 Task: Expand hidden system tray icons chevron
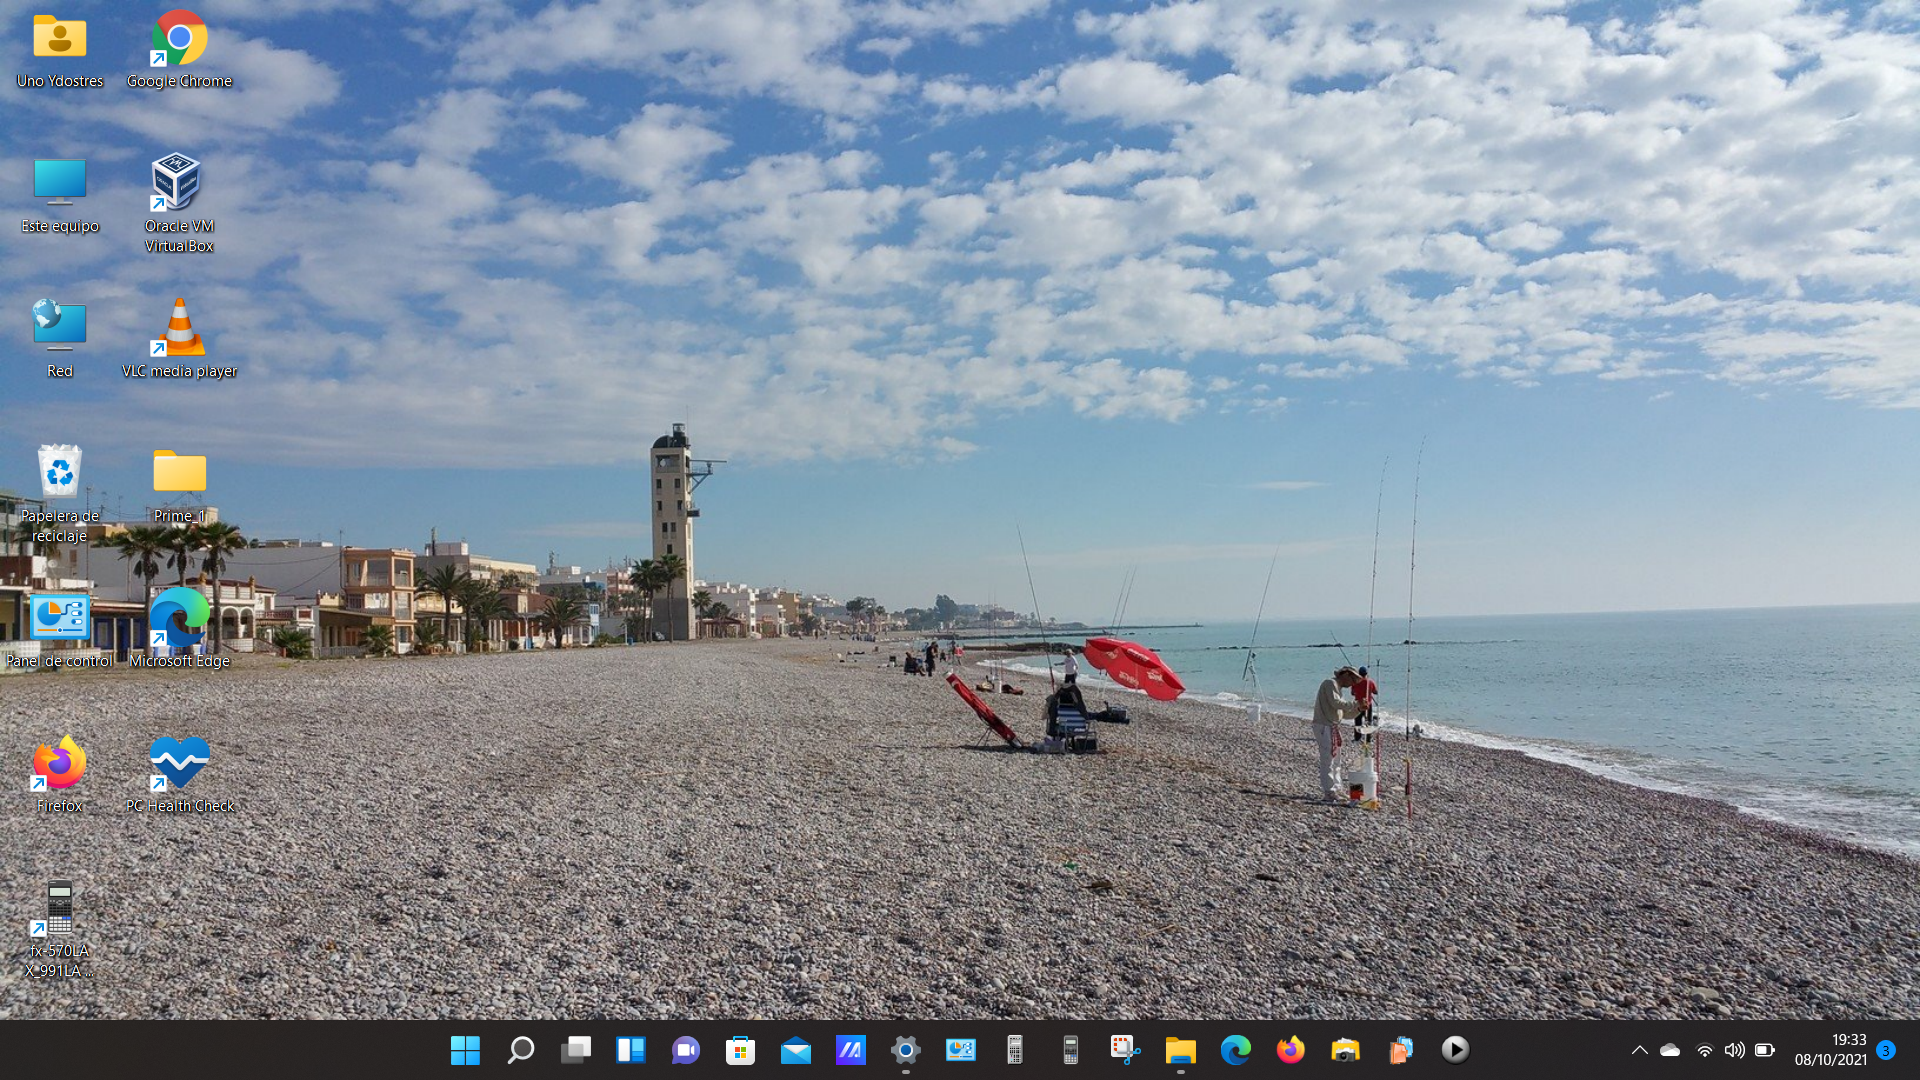(x=1639, y=1050)
